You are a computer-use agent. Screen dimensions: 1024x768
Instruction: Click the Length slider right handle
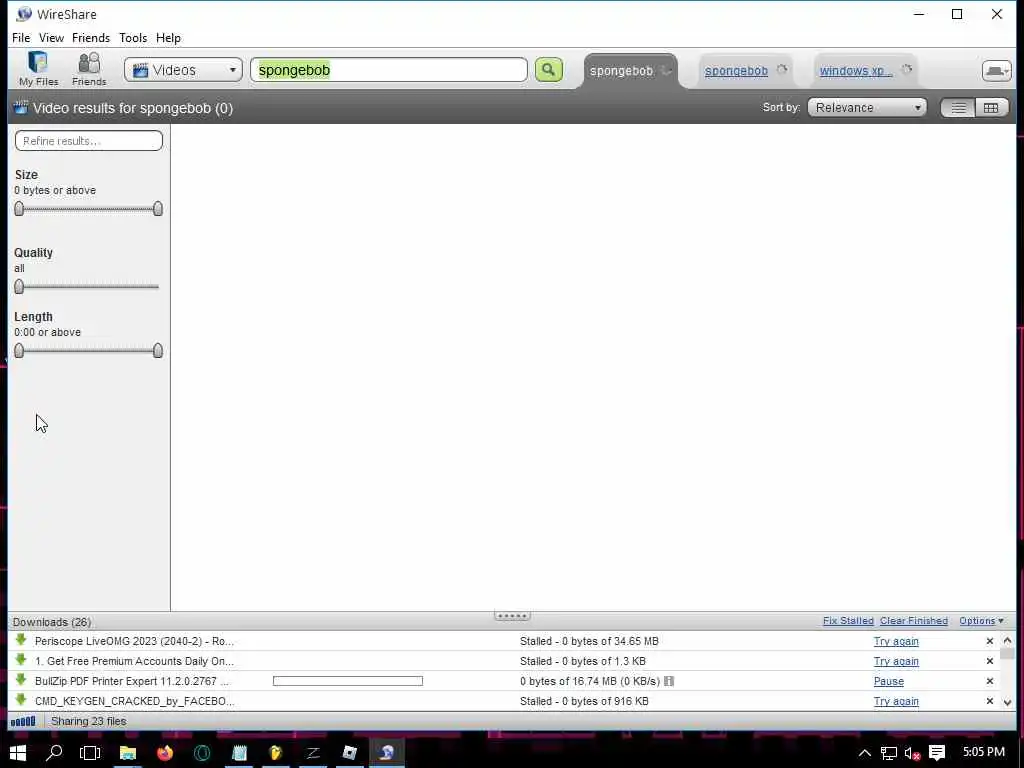pos(157,351)
